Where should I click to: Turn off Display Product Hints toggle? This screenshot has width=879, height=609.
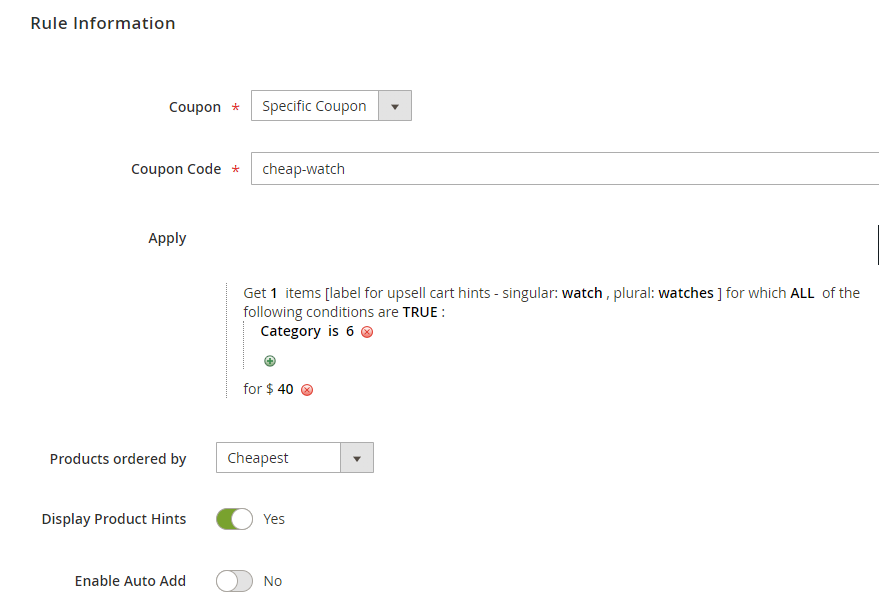tap(234, 519)
